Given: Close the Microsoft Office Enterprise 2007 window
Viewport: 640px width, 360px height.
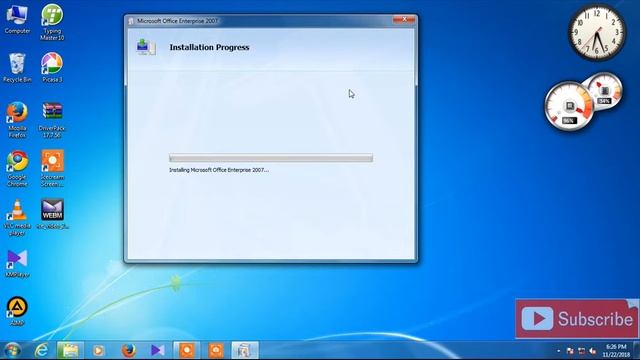Looking at the screenshot, I should pyautogui.click(x=404, y=20).
